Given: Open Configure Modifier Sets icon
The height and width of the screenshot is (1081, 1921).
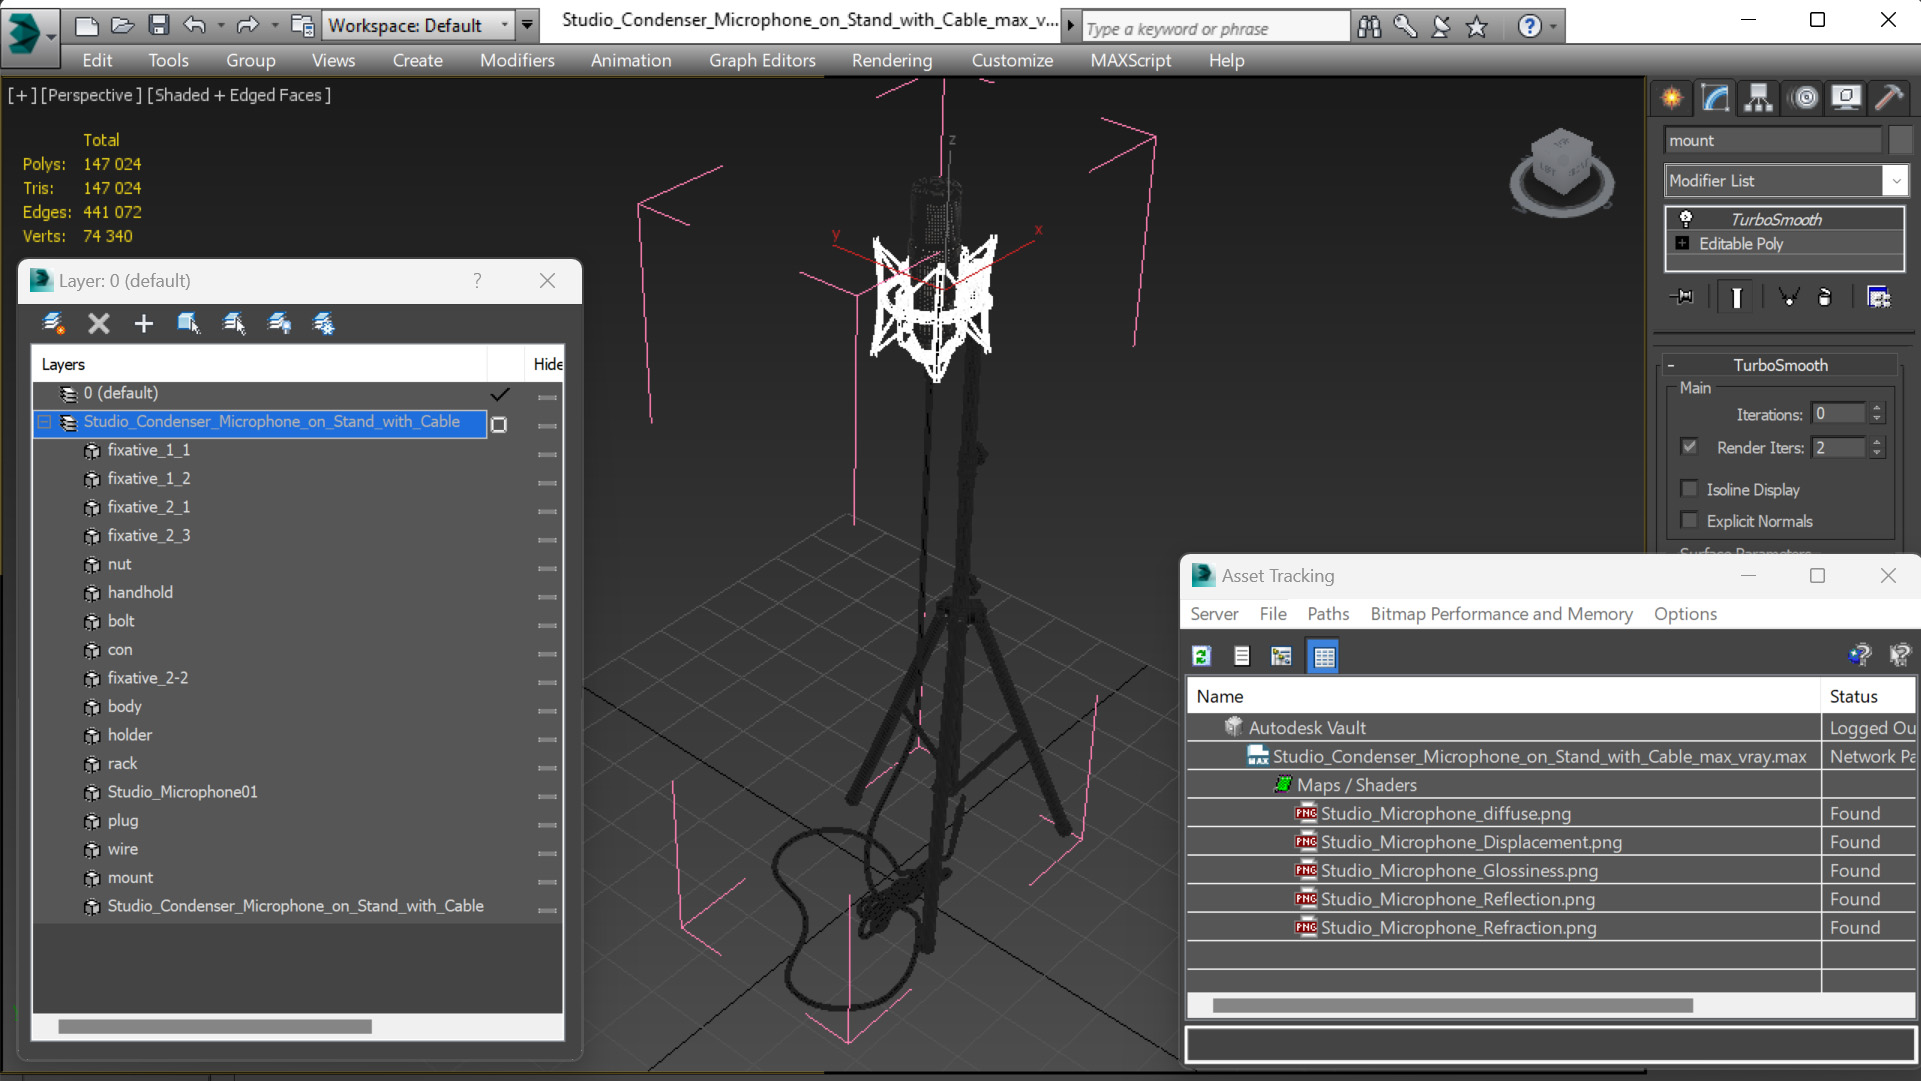Looking at the screenshot, I should [x=1879, y=297].
